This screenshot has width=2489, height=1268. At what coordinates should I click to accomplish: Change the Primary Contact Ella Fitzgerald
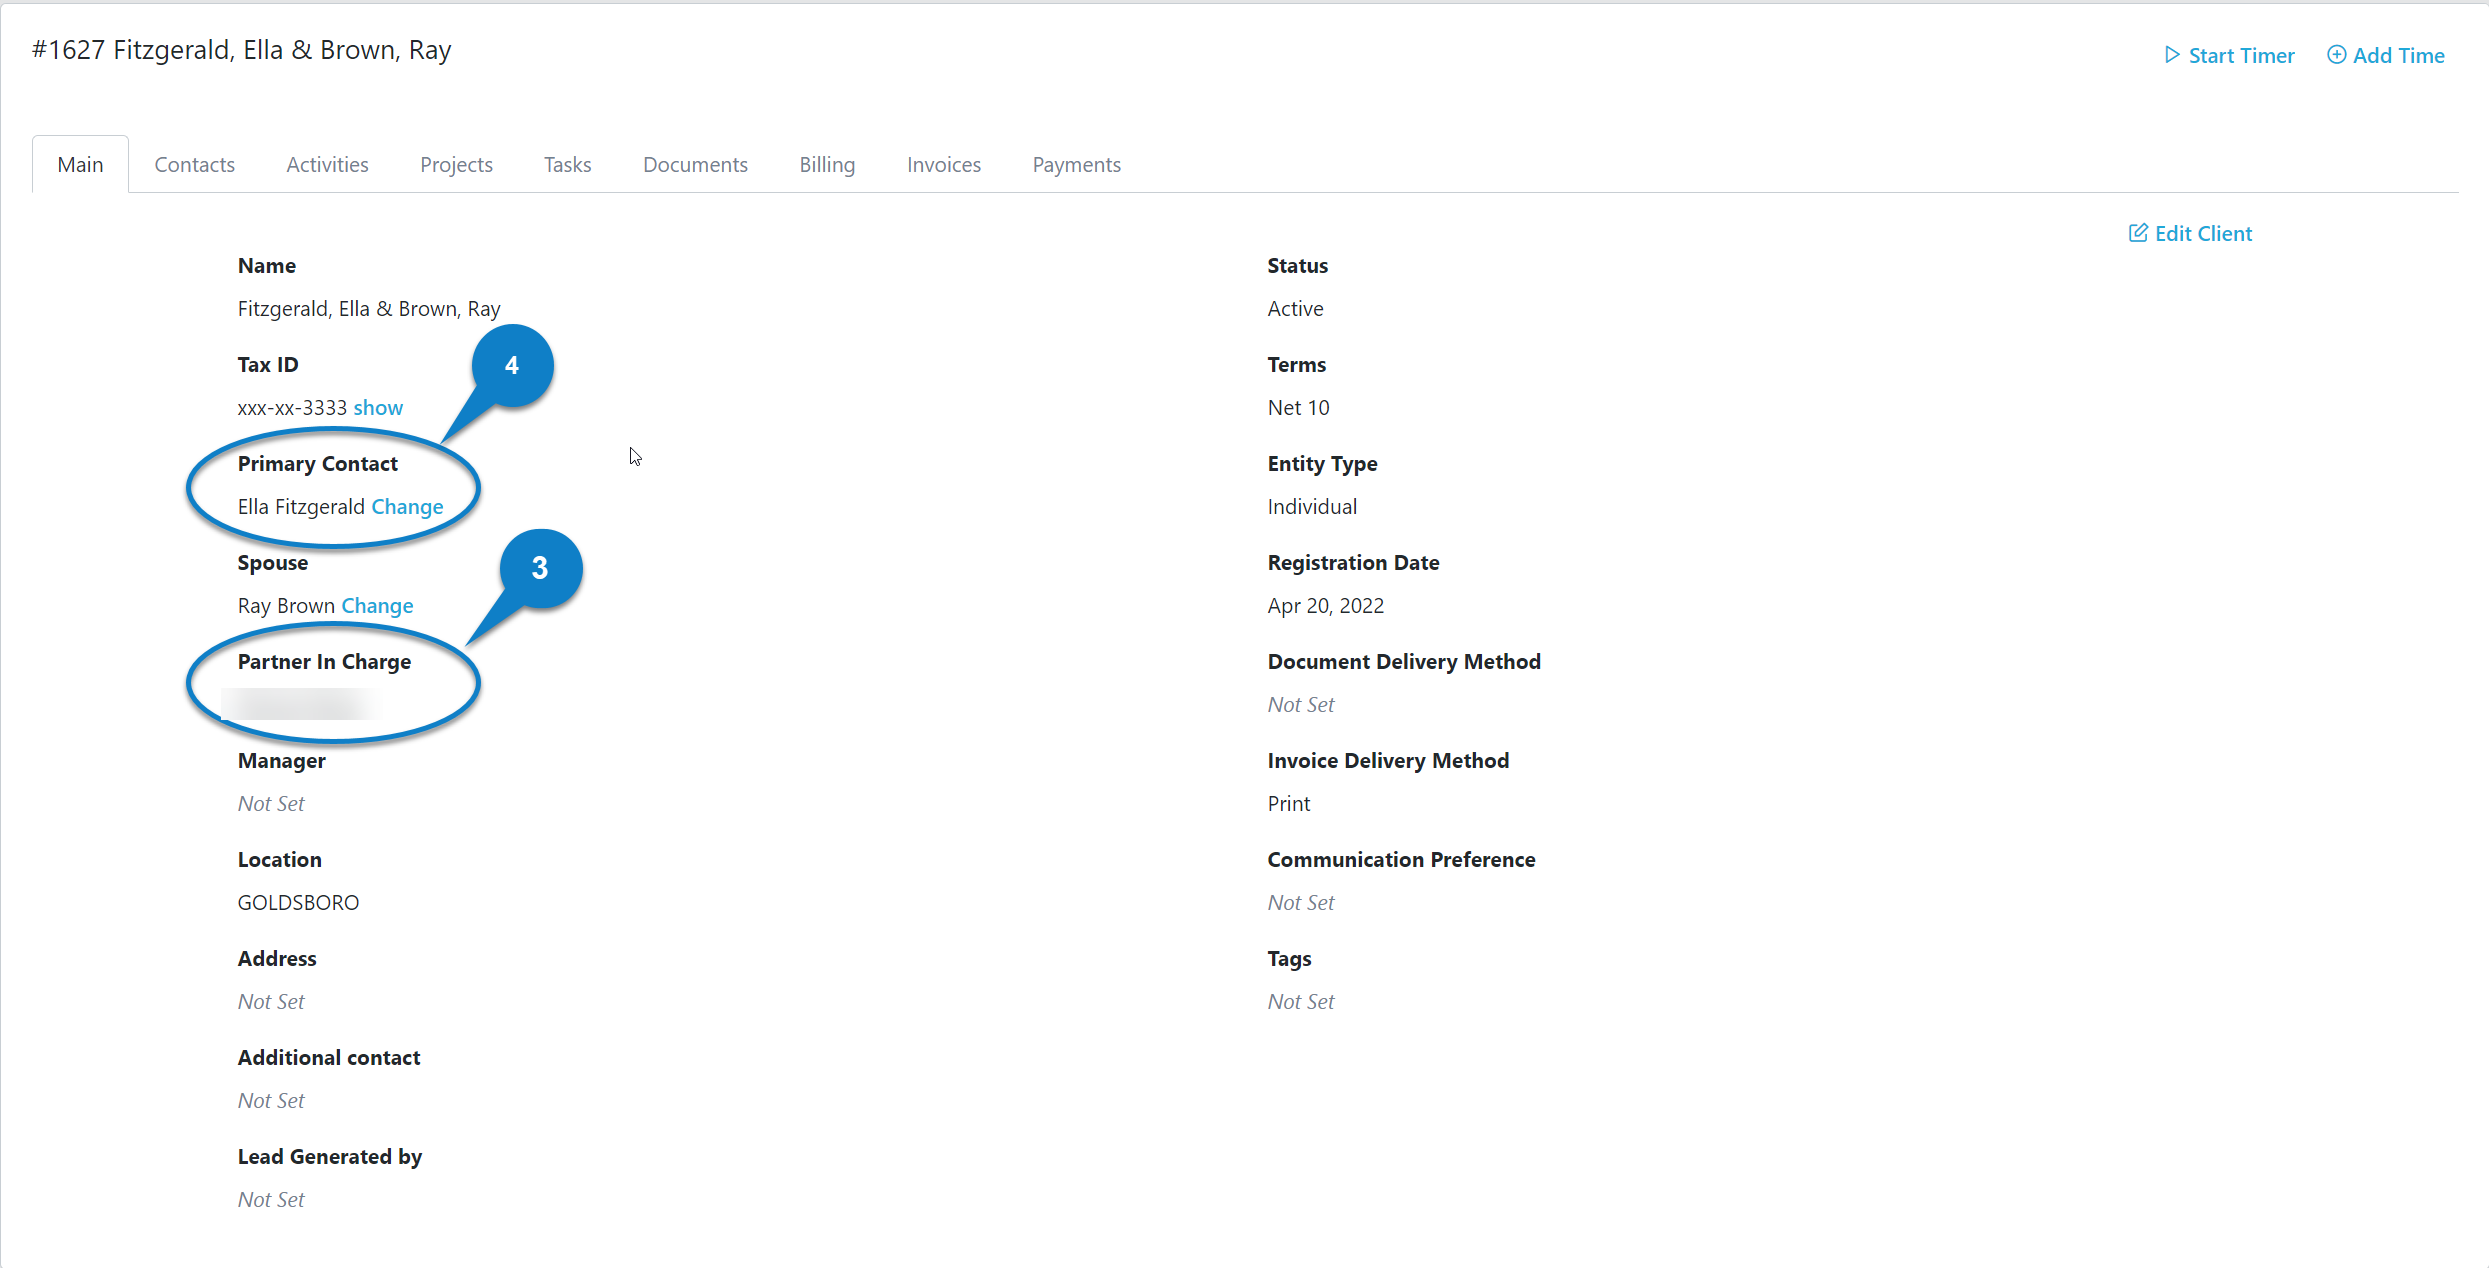407,506
